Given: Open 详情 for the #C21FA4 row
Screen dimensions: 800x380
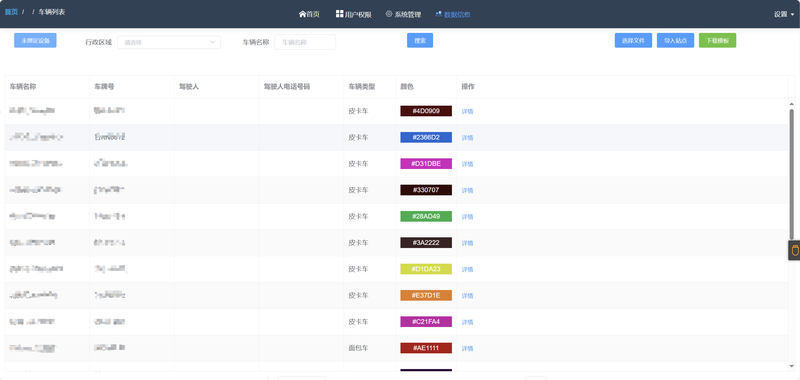Looking at the screenshot, I should coord(467,322).
